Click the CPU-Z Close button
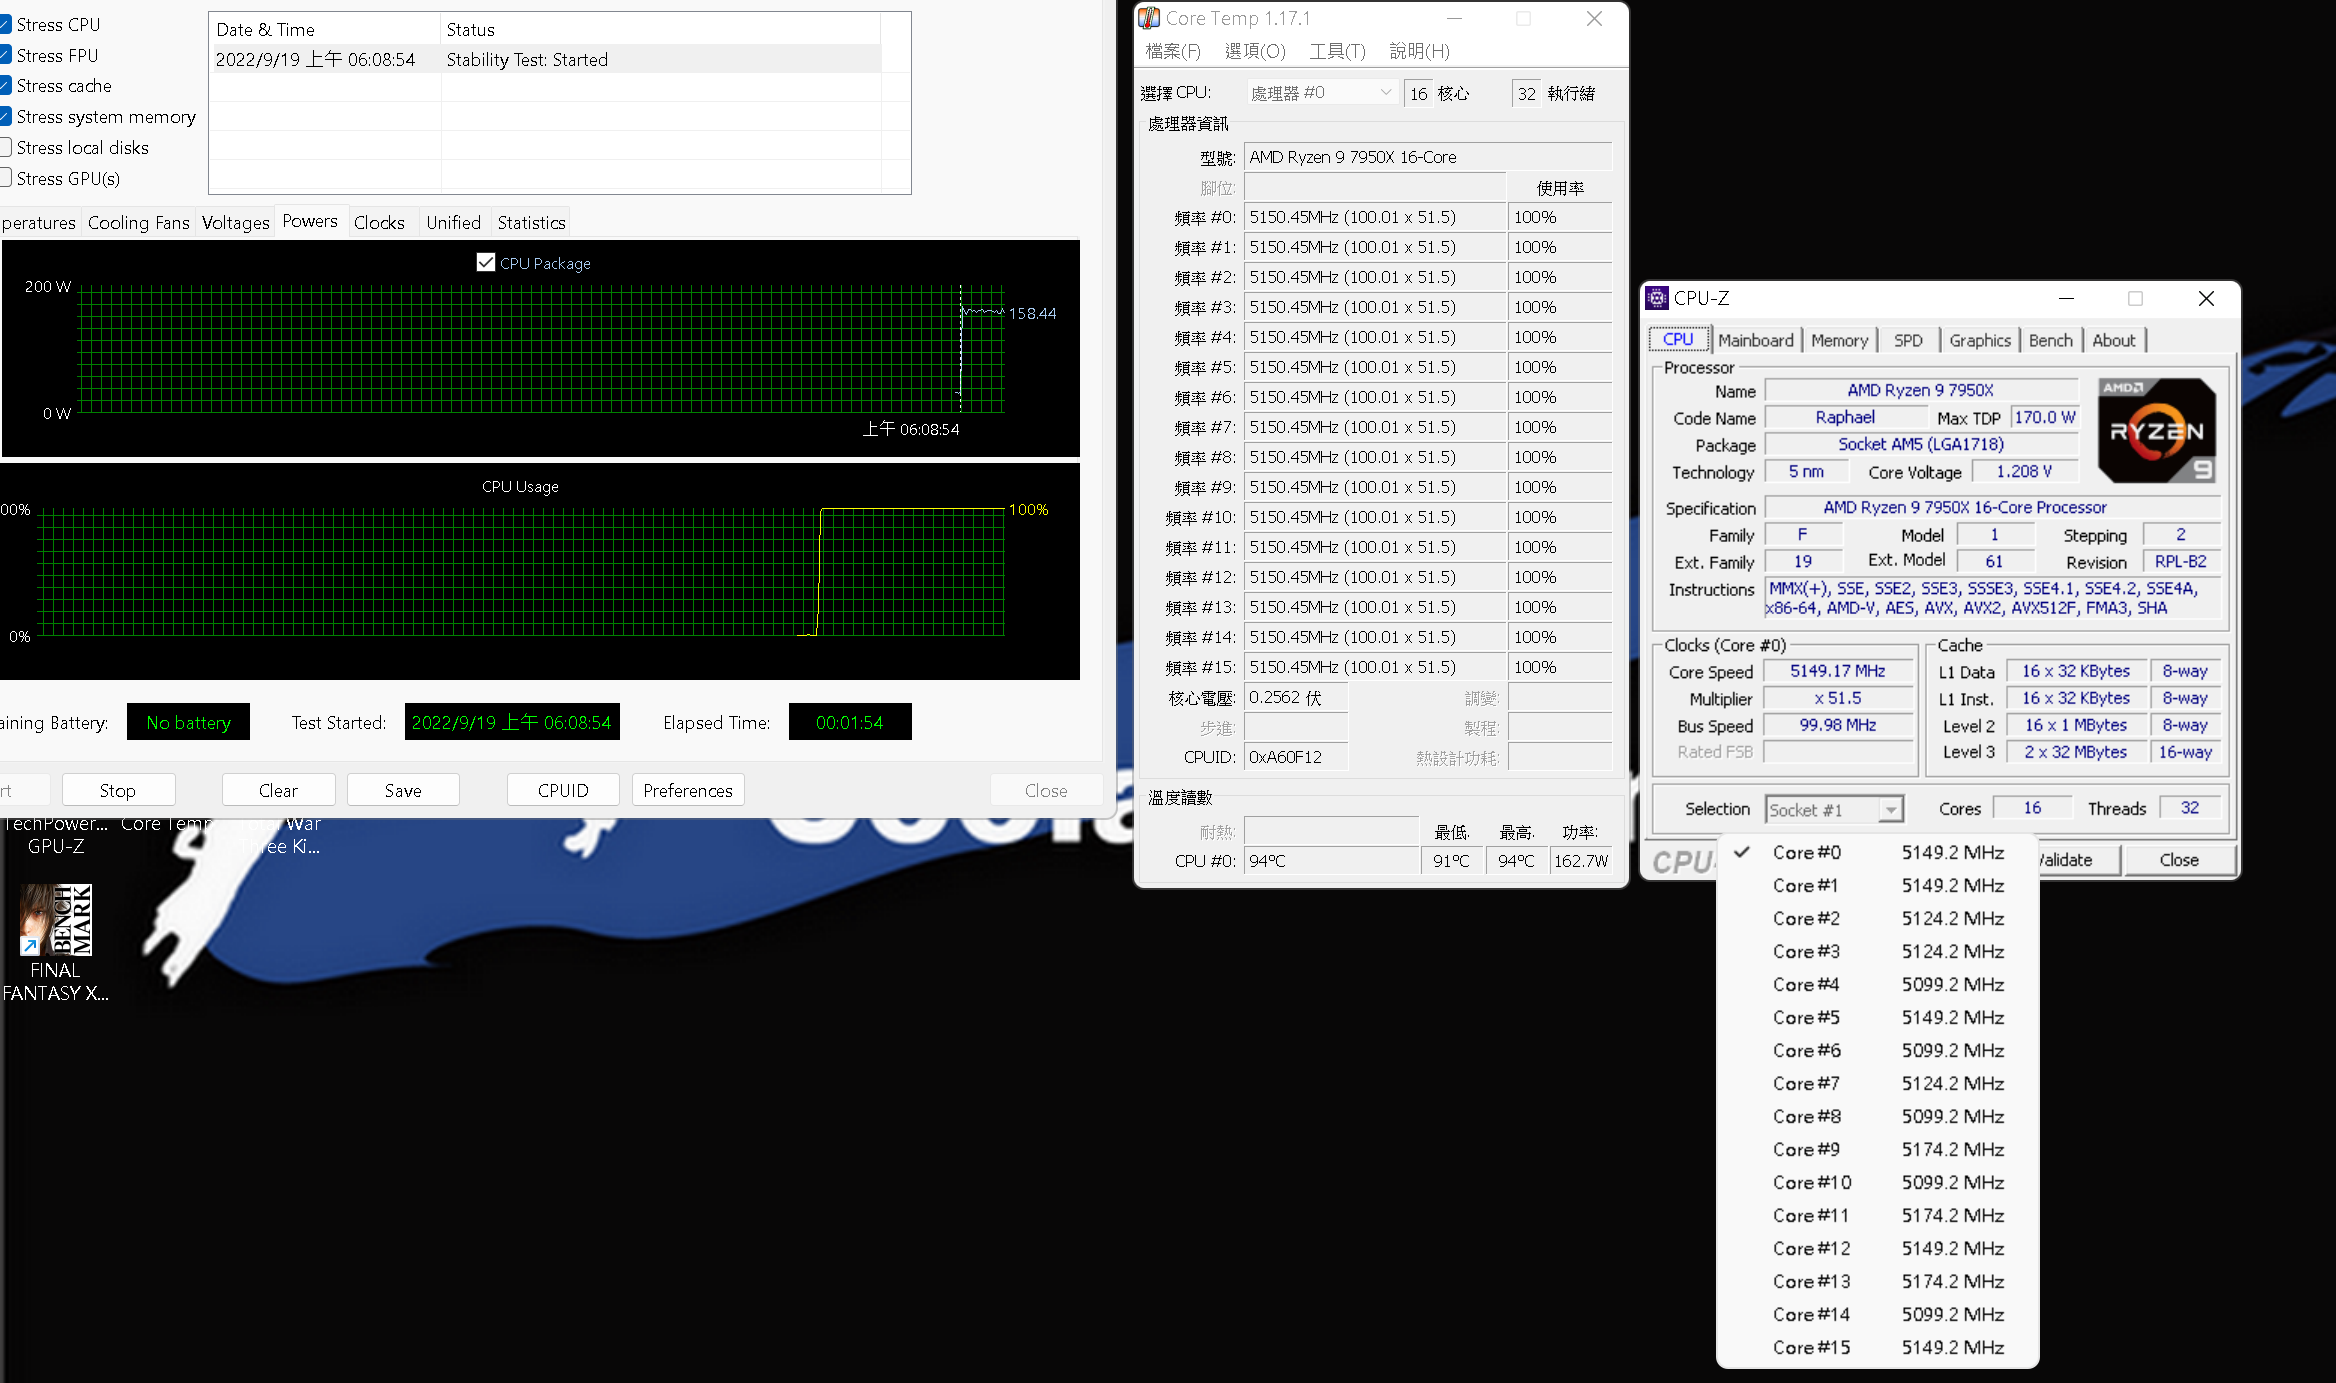The width and height of the screenshot is (2336, 1383). (2179, 860)
